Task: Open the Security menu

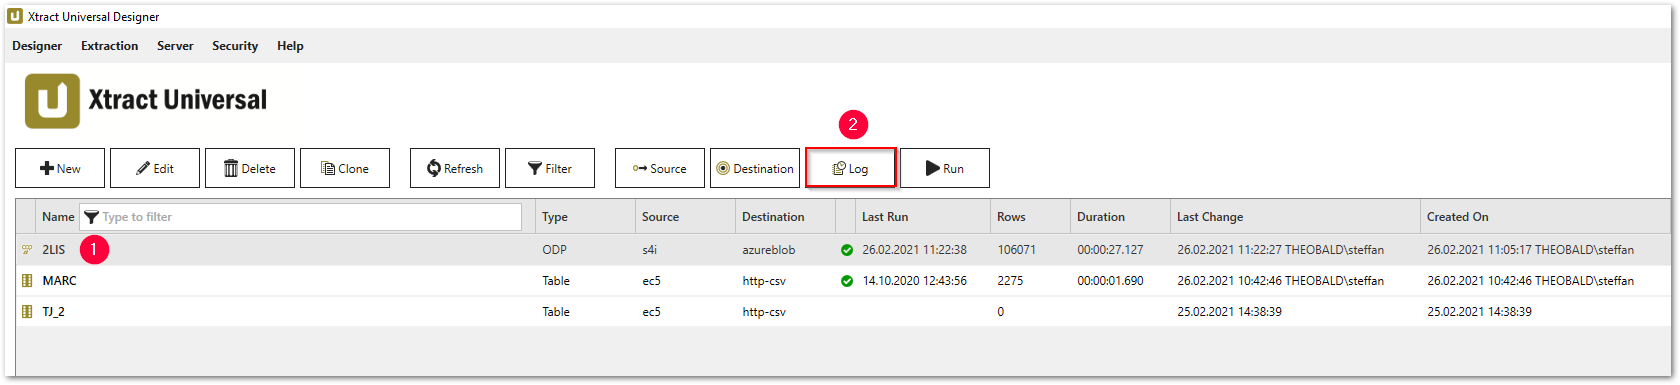Action: click(x=235, y=46)
